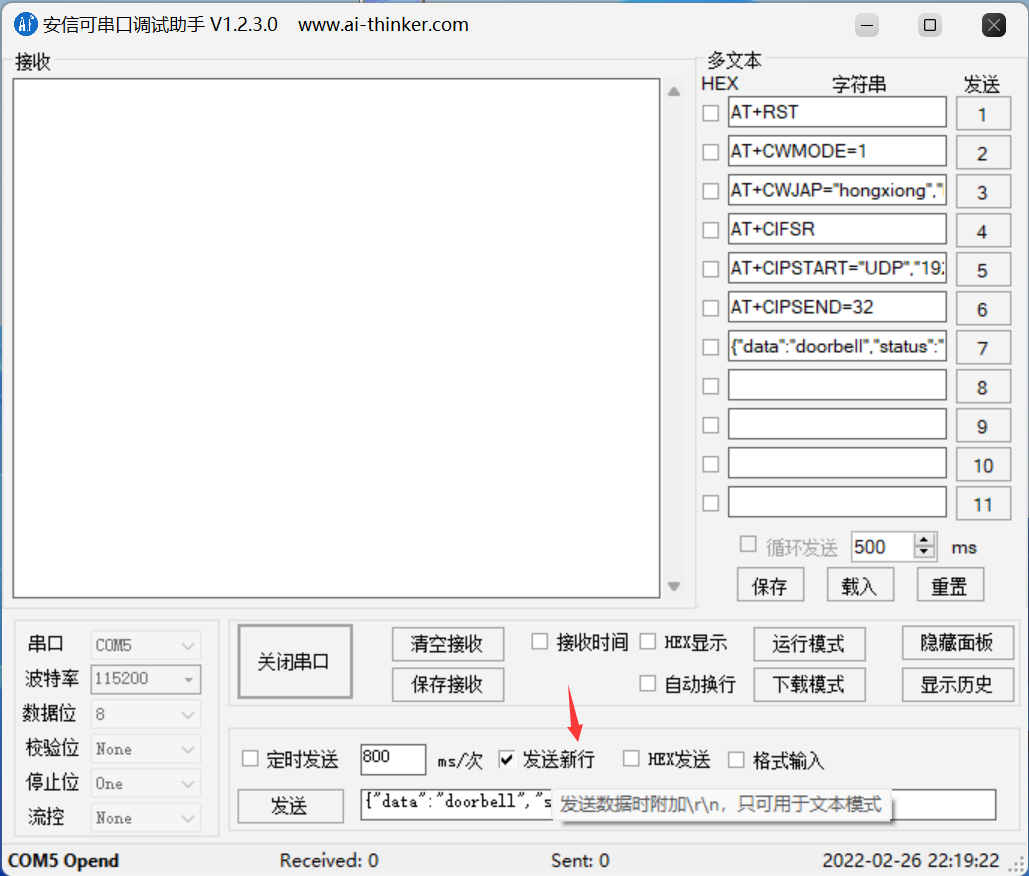Viewport: 1029px width, 876px height.
Task: Switch to 下载模式 download mode
Action: [809, 685]
